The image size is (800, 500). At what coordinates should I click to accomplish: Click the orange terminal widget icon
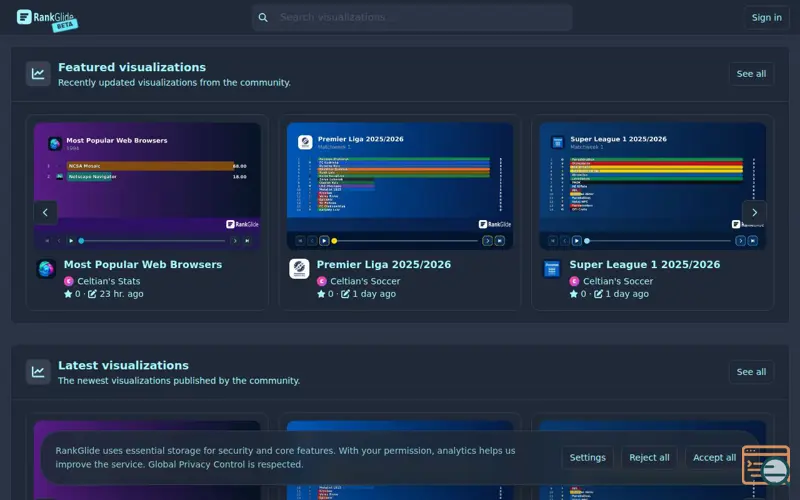[x=765, y=465]
